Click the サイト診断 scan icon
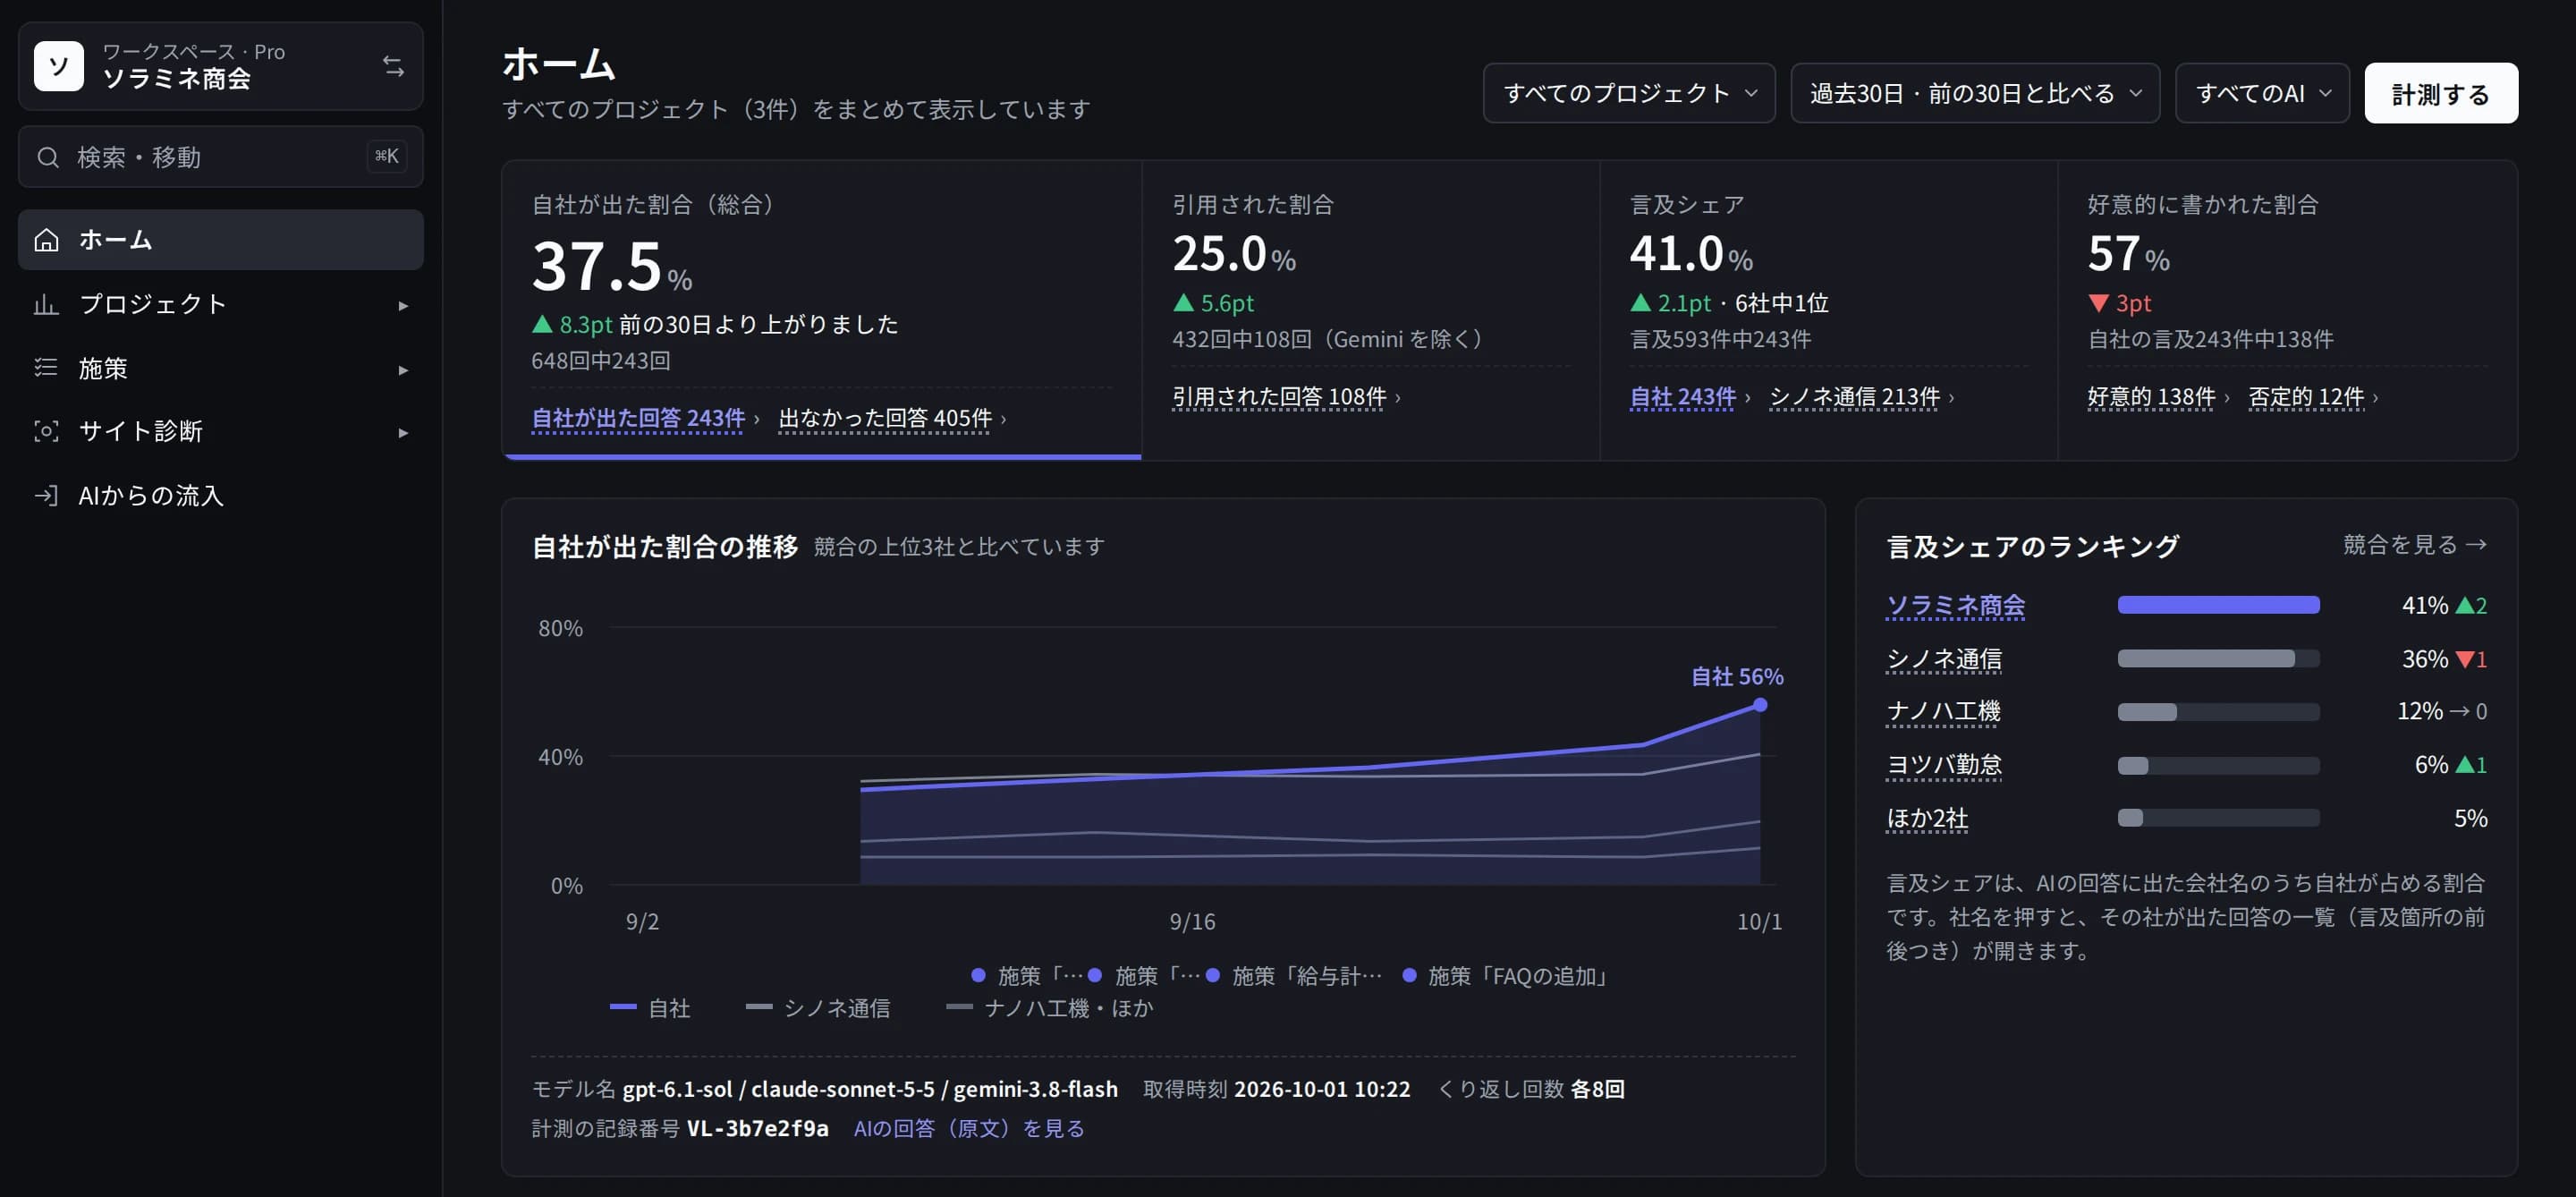Image resolution: width=2576 pixels, height=1197 pixels. pos(46,431)
